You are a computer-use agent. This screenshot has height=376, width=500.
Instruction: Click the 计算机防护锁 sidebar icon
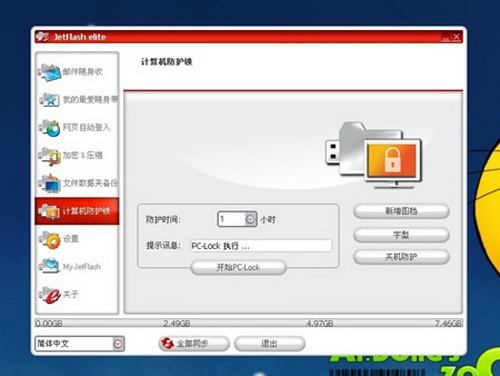pyautogui.click(x=49, y=211)
